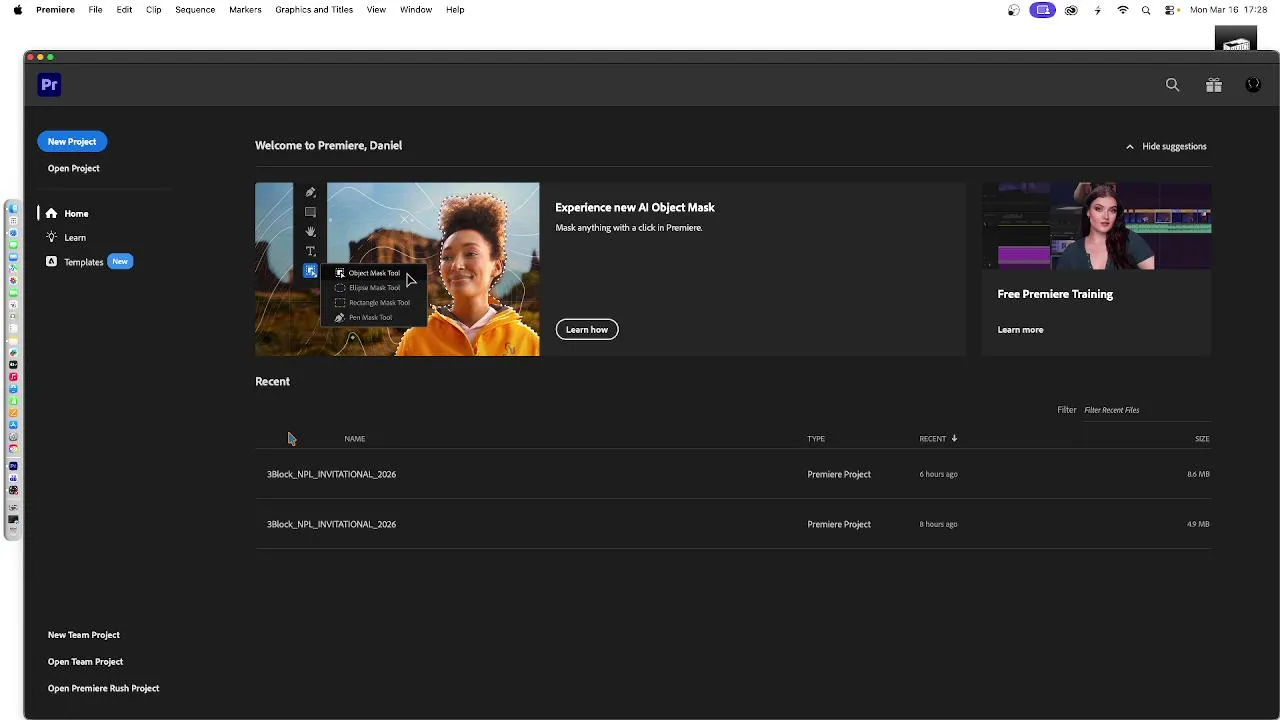Open the Premiere application menu
Viewport: 1280px width, 720px height.
55,9
